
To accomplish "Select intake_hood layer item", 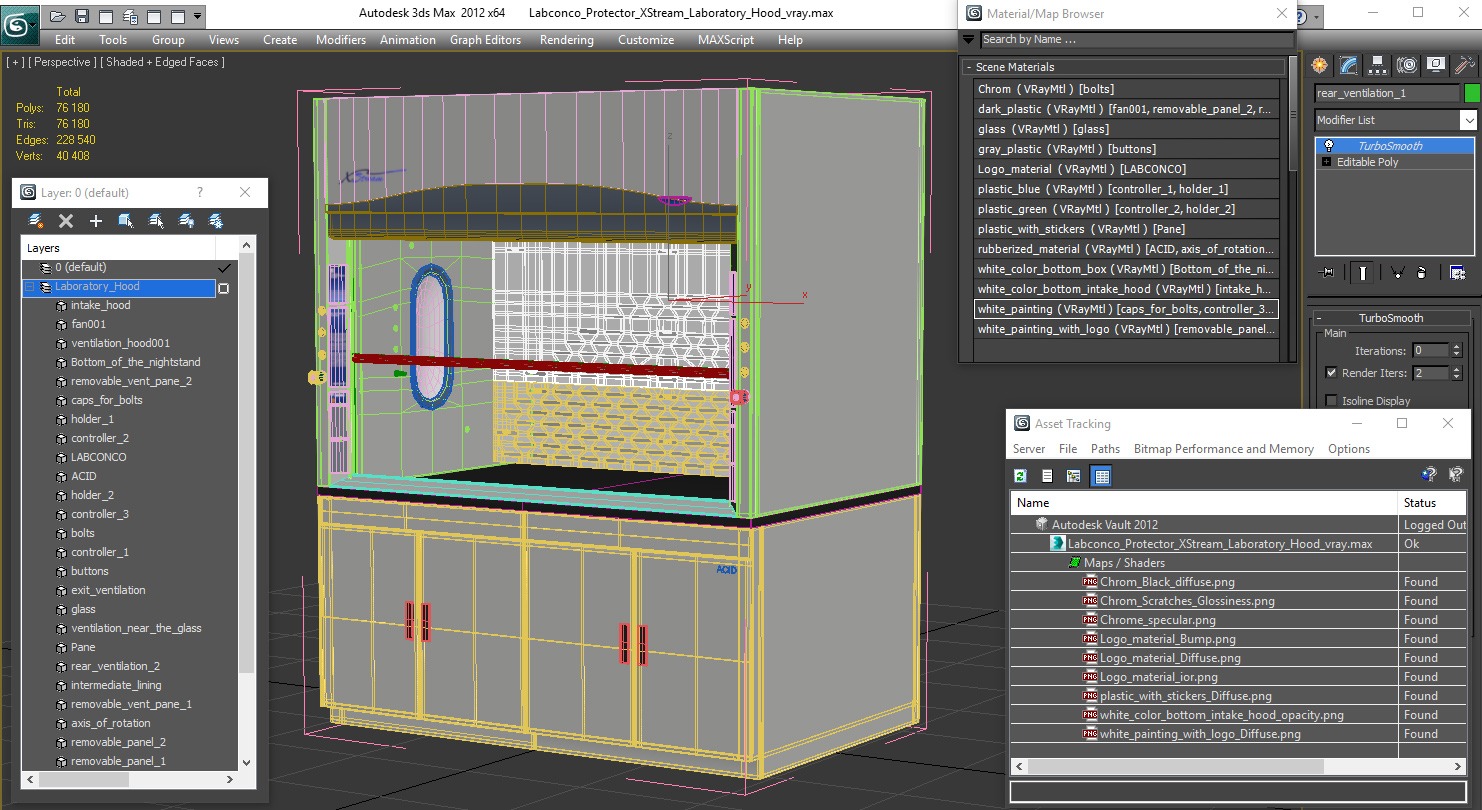I will coord(101,305).
